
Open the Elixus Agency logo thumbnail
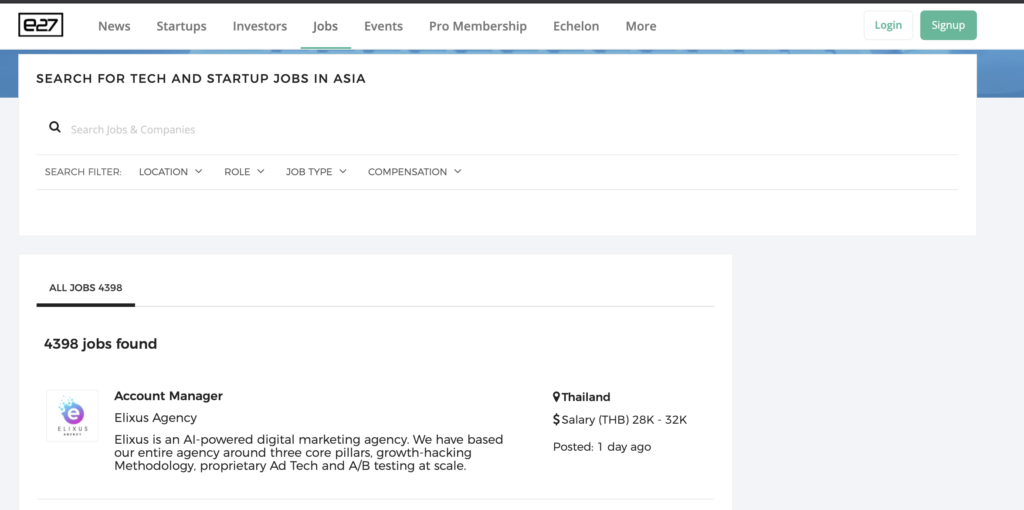pos(72,416)
